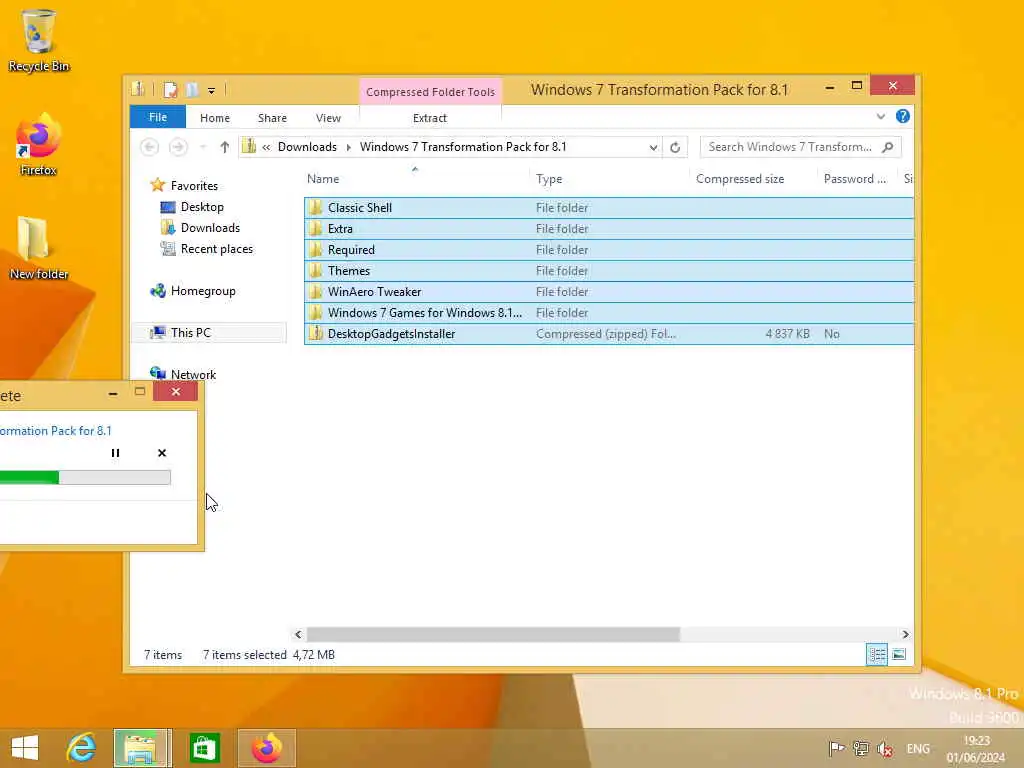Click Transformation Pack for 8.1 destination link

(x=56, y=431)
